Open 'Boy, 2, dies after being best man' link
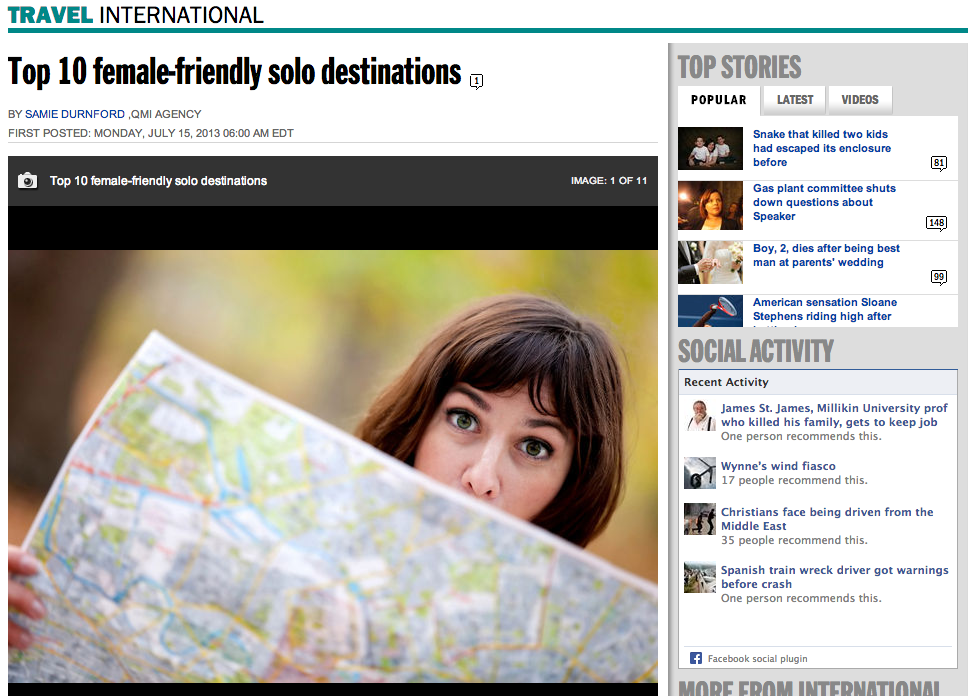The image size is (969, 696). point(826,255)
